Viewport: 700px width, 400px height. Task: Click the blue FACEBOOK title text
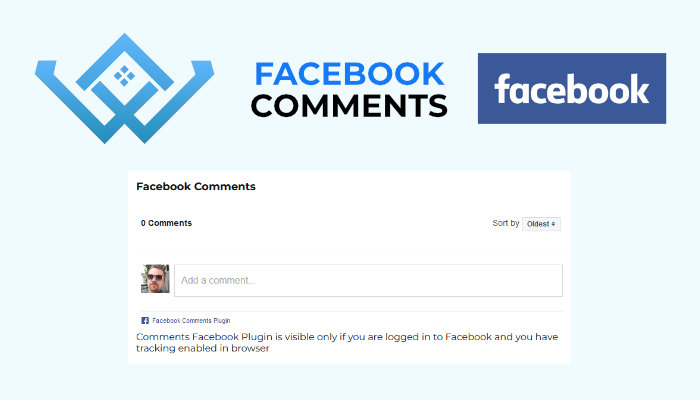coord(350,74)
